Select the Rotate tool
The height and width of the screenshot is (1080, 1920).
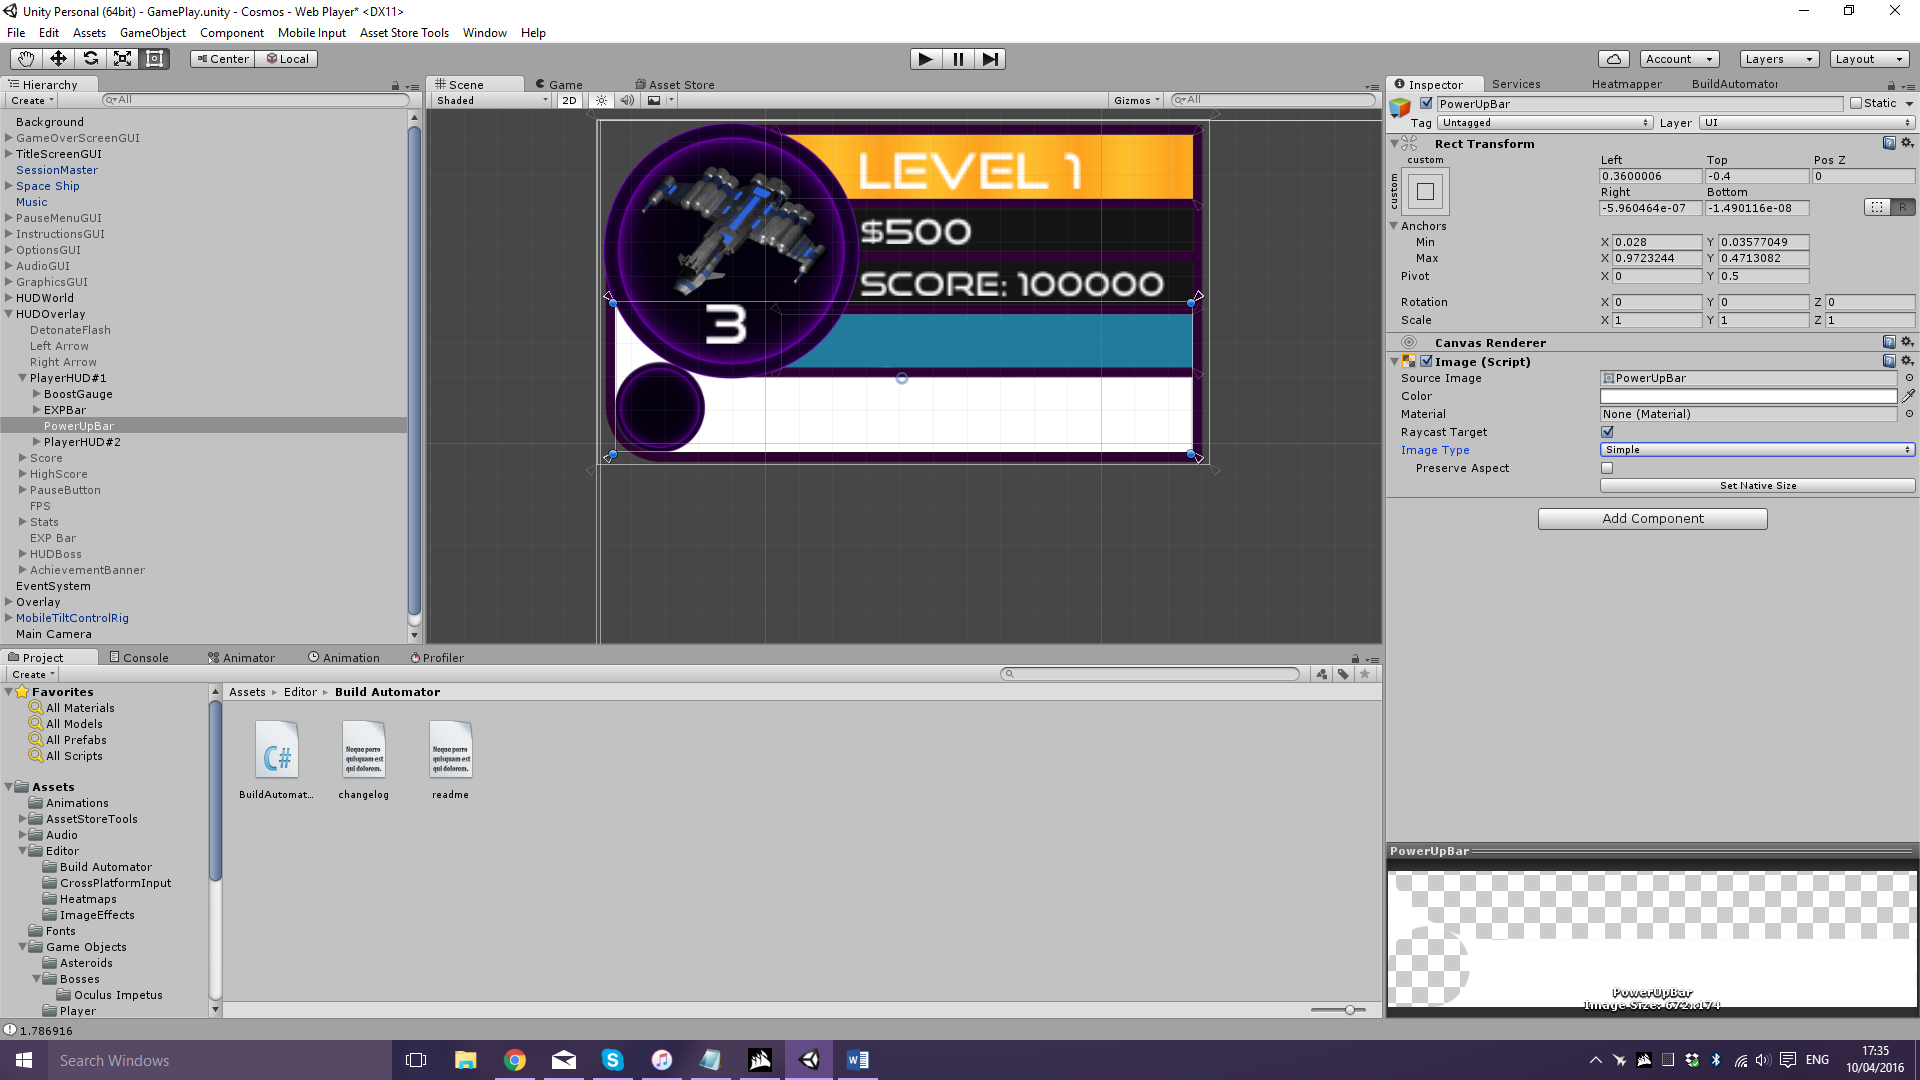90,59
